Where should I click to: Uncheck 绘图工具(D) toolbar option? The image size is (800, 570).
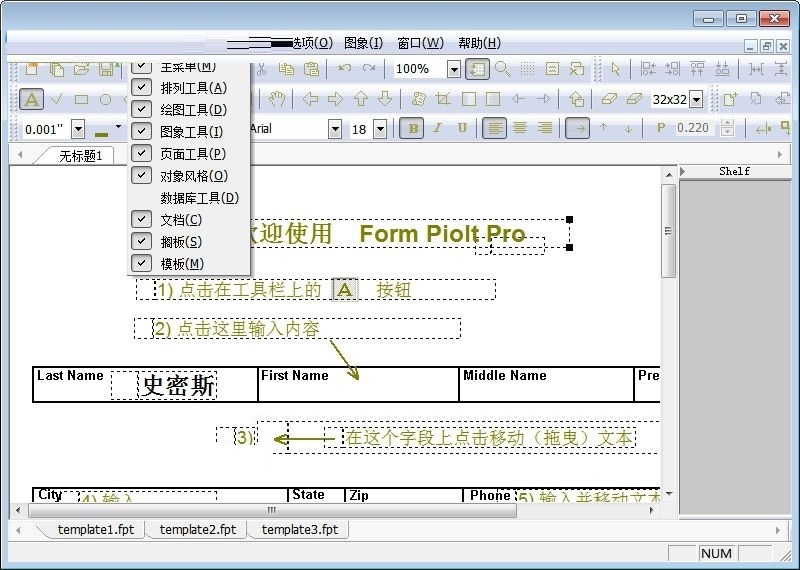[x=189, y=110]
